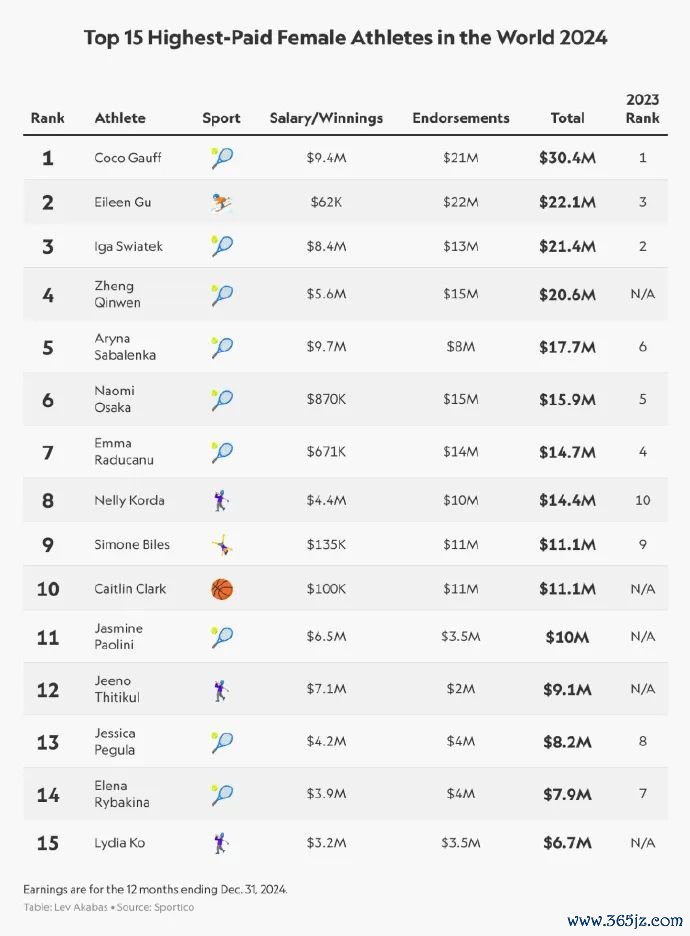This screenshot has width=690, height=936.
Task: Click the gymnastics icon for Simone Biles
Action: [222, 545]
